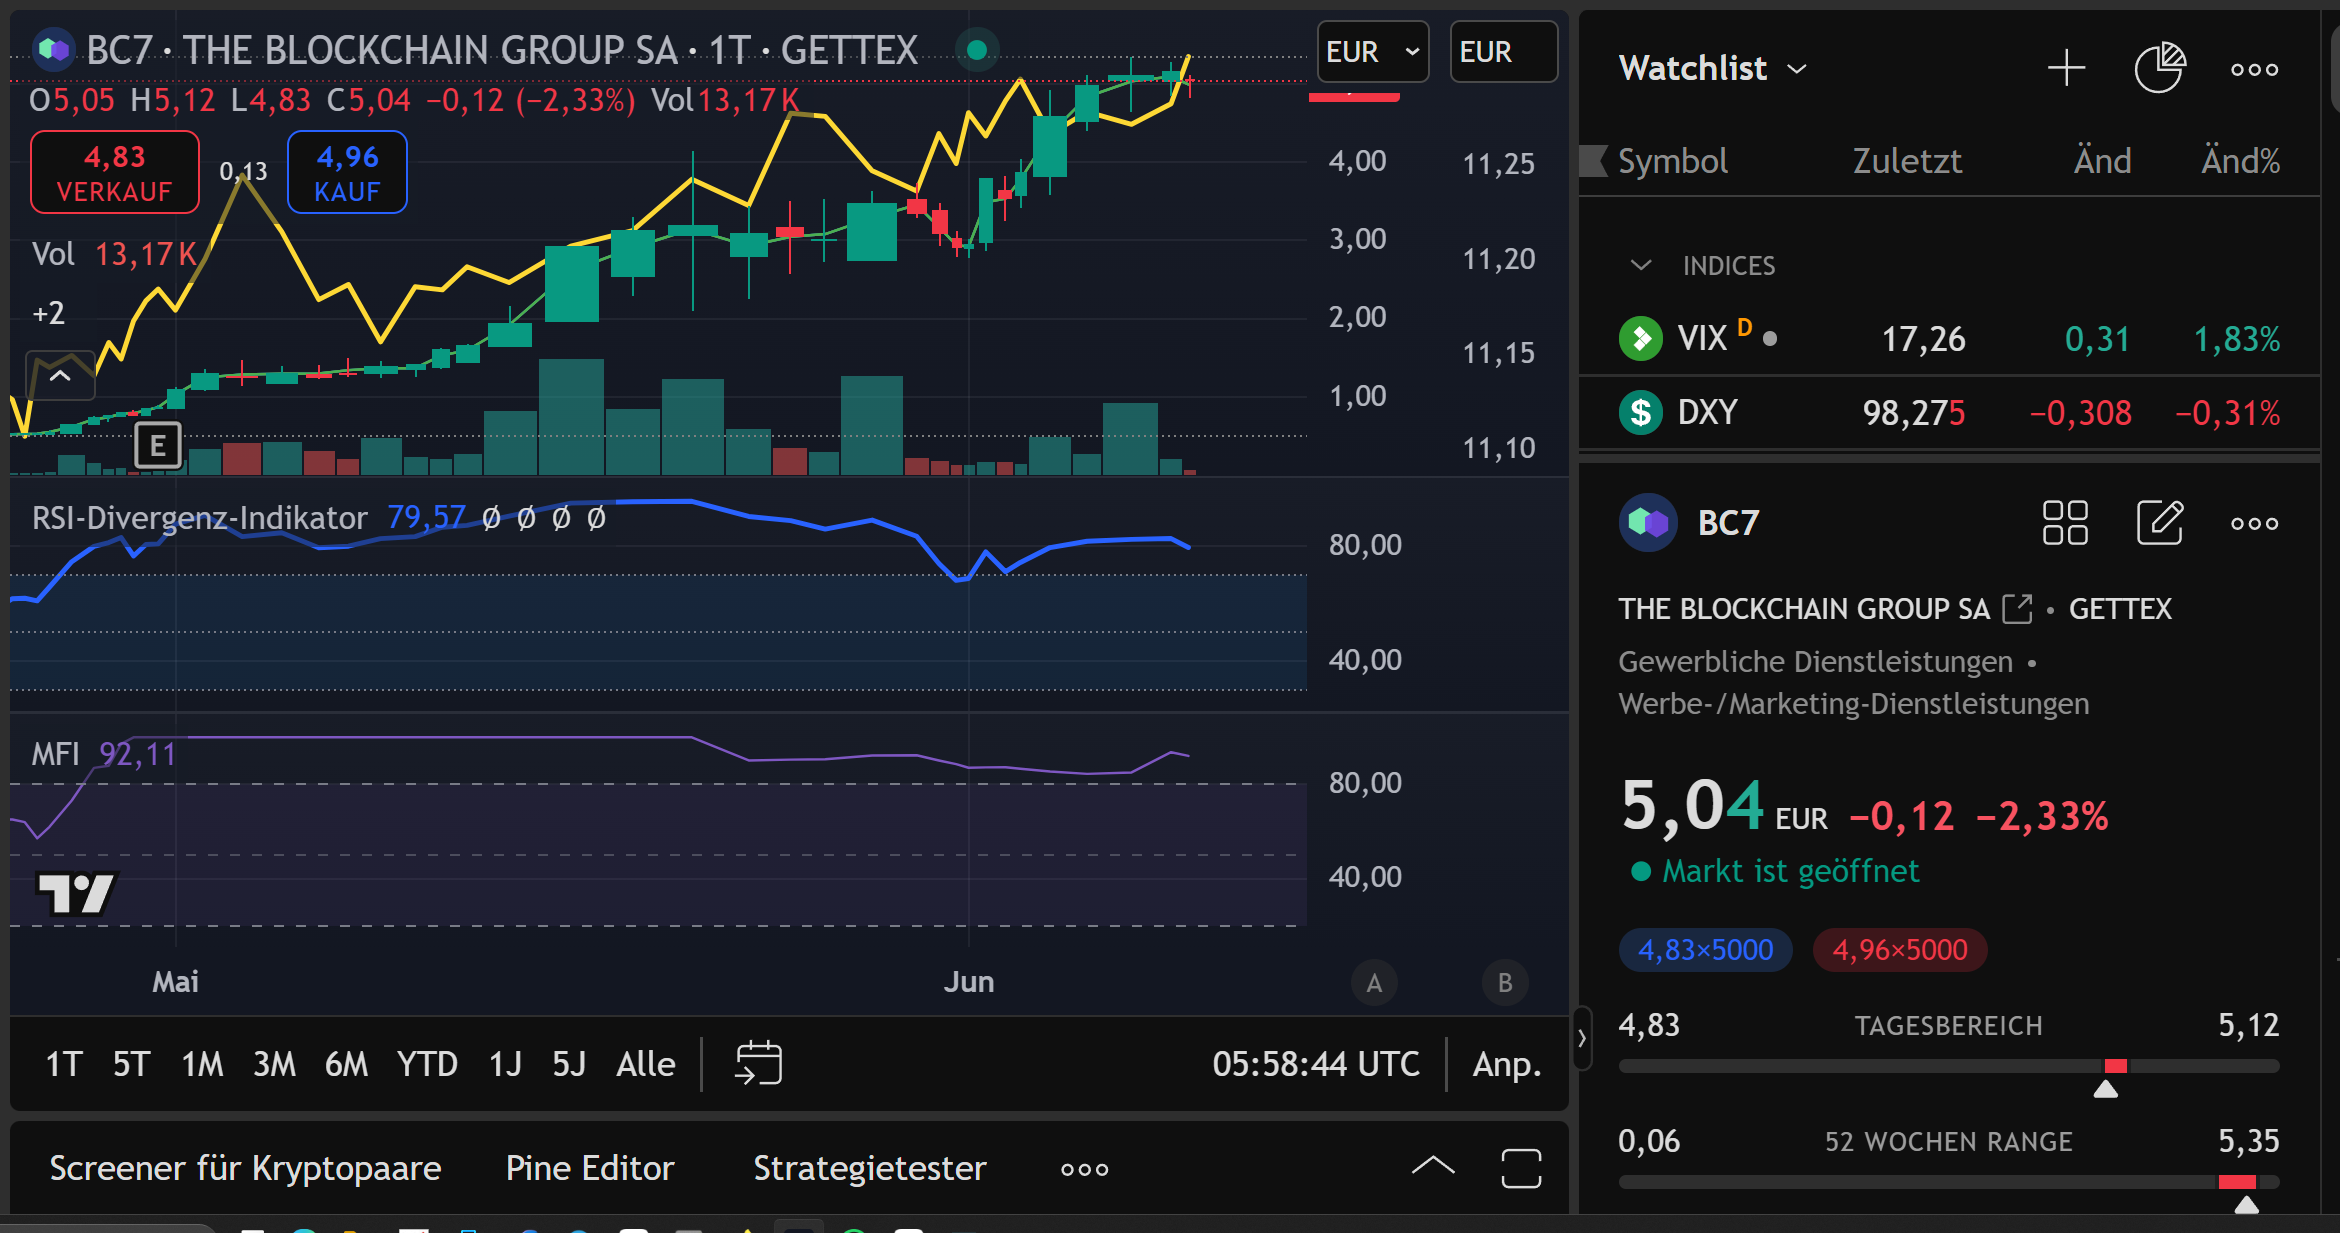
Task: Select the YTD time range
Action: coord(427,1064)
